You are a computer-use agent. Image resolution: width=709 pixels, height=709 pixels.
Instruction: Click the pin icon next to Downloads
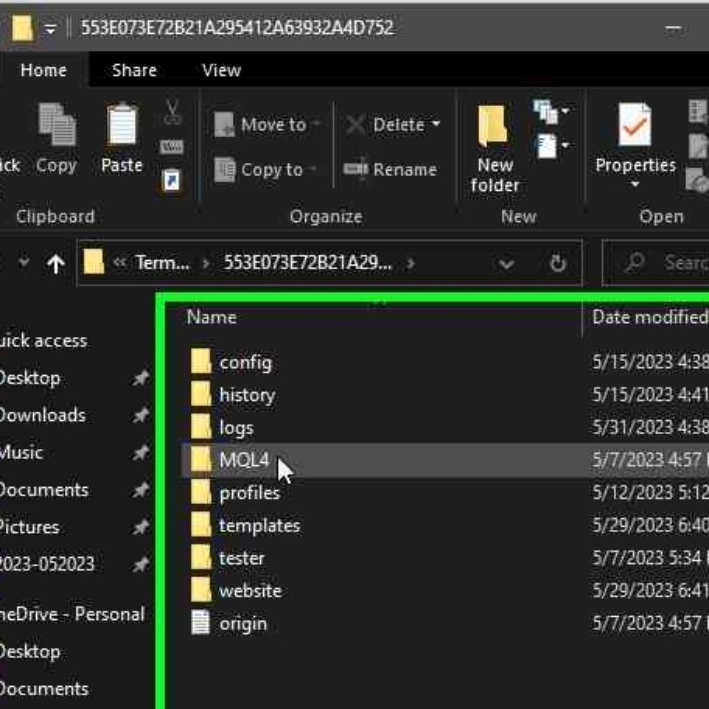click(141, 415)
